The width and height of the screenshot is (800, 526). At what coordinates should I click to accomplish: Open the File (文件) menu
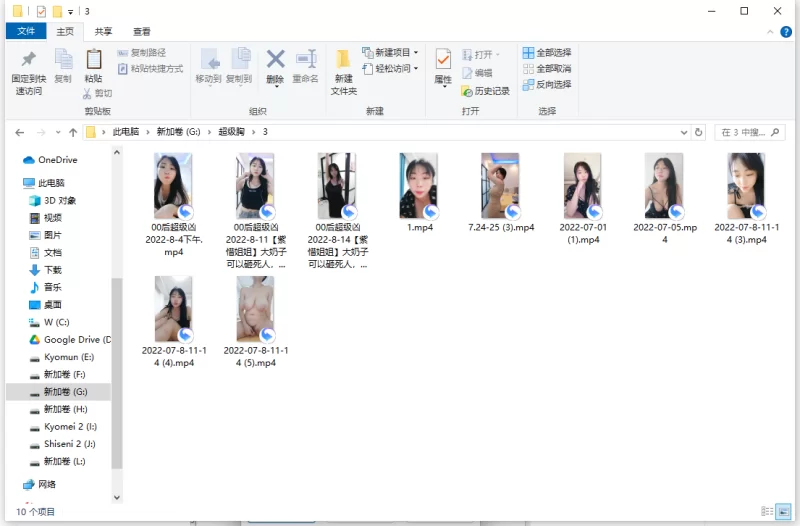tap(26, 31)
